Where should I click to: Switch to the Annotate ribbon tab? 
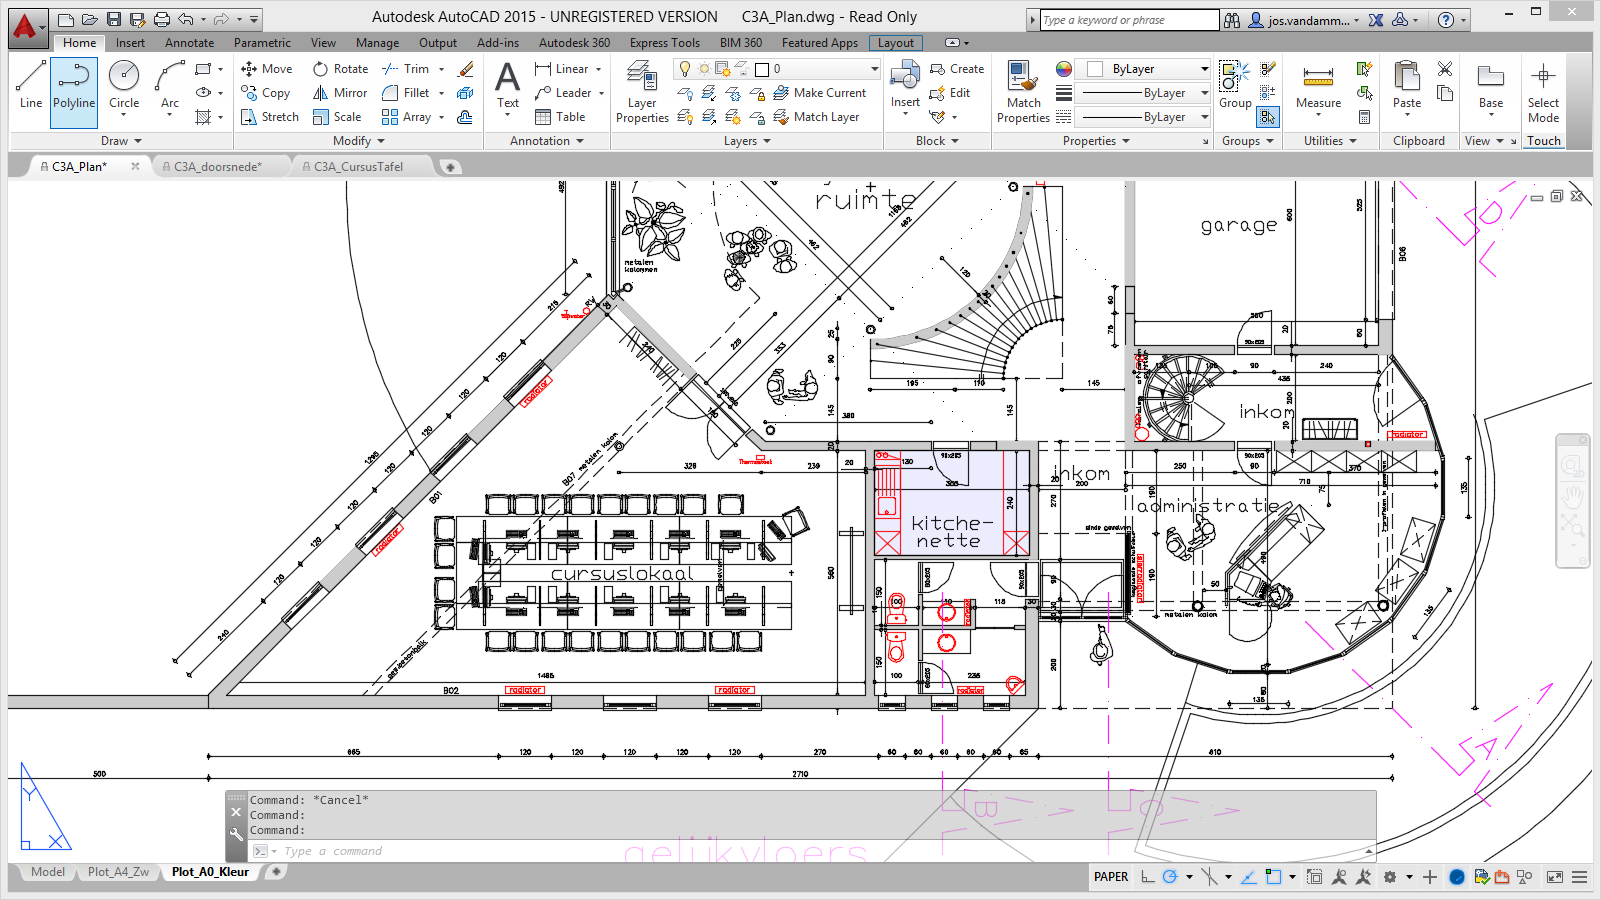pos(189,43)
